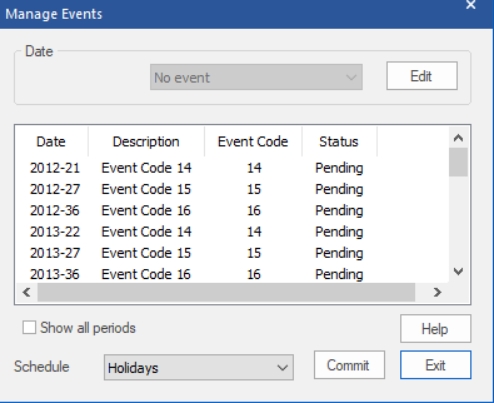Expand the Schedule Holidays dropdown
Screen dimensions: 494x403
point(199,367)
